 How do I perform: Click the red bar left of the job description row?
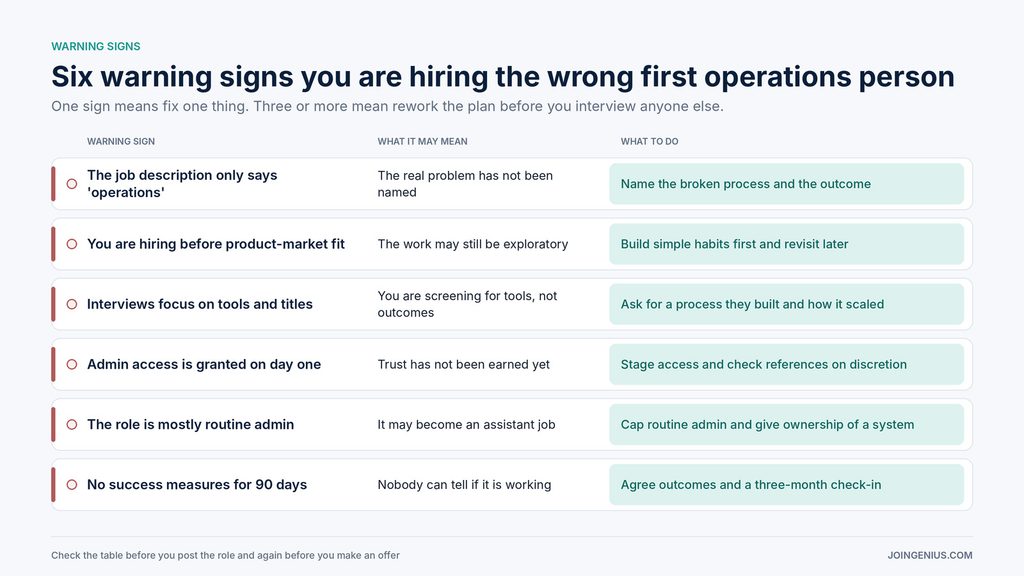pos(54,184)
